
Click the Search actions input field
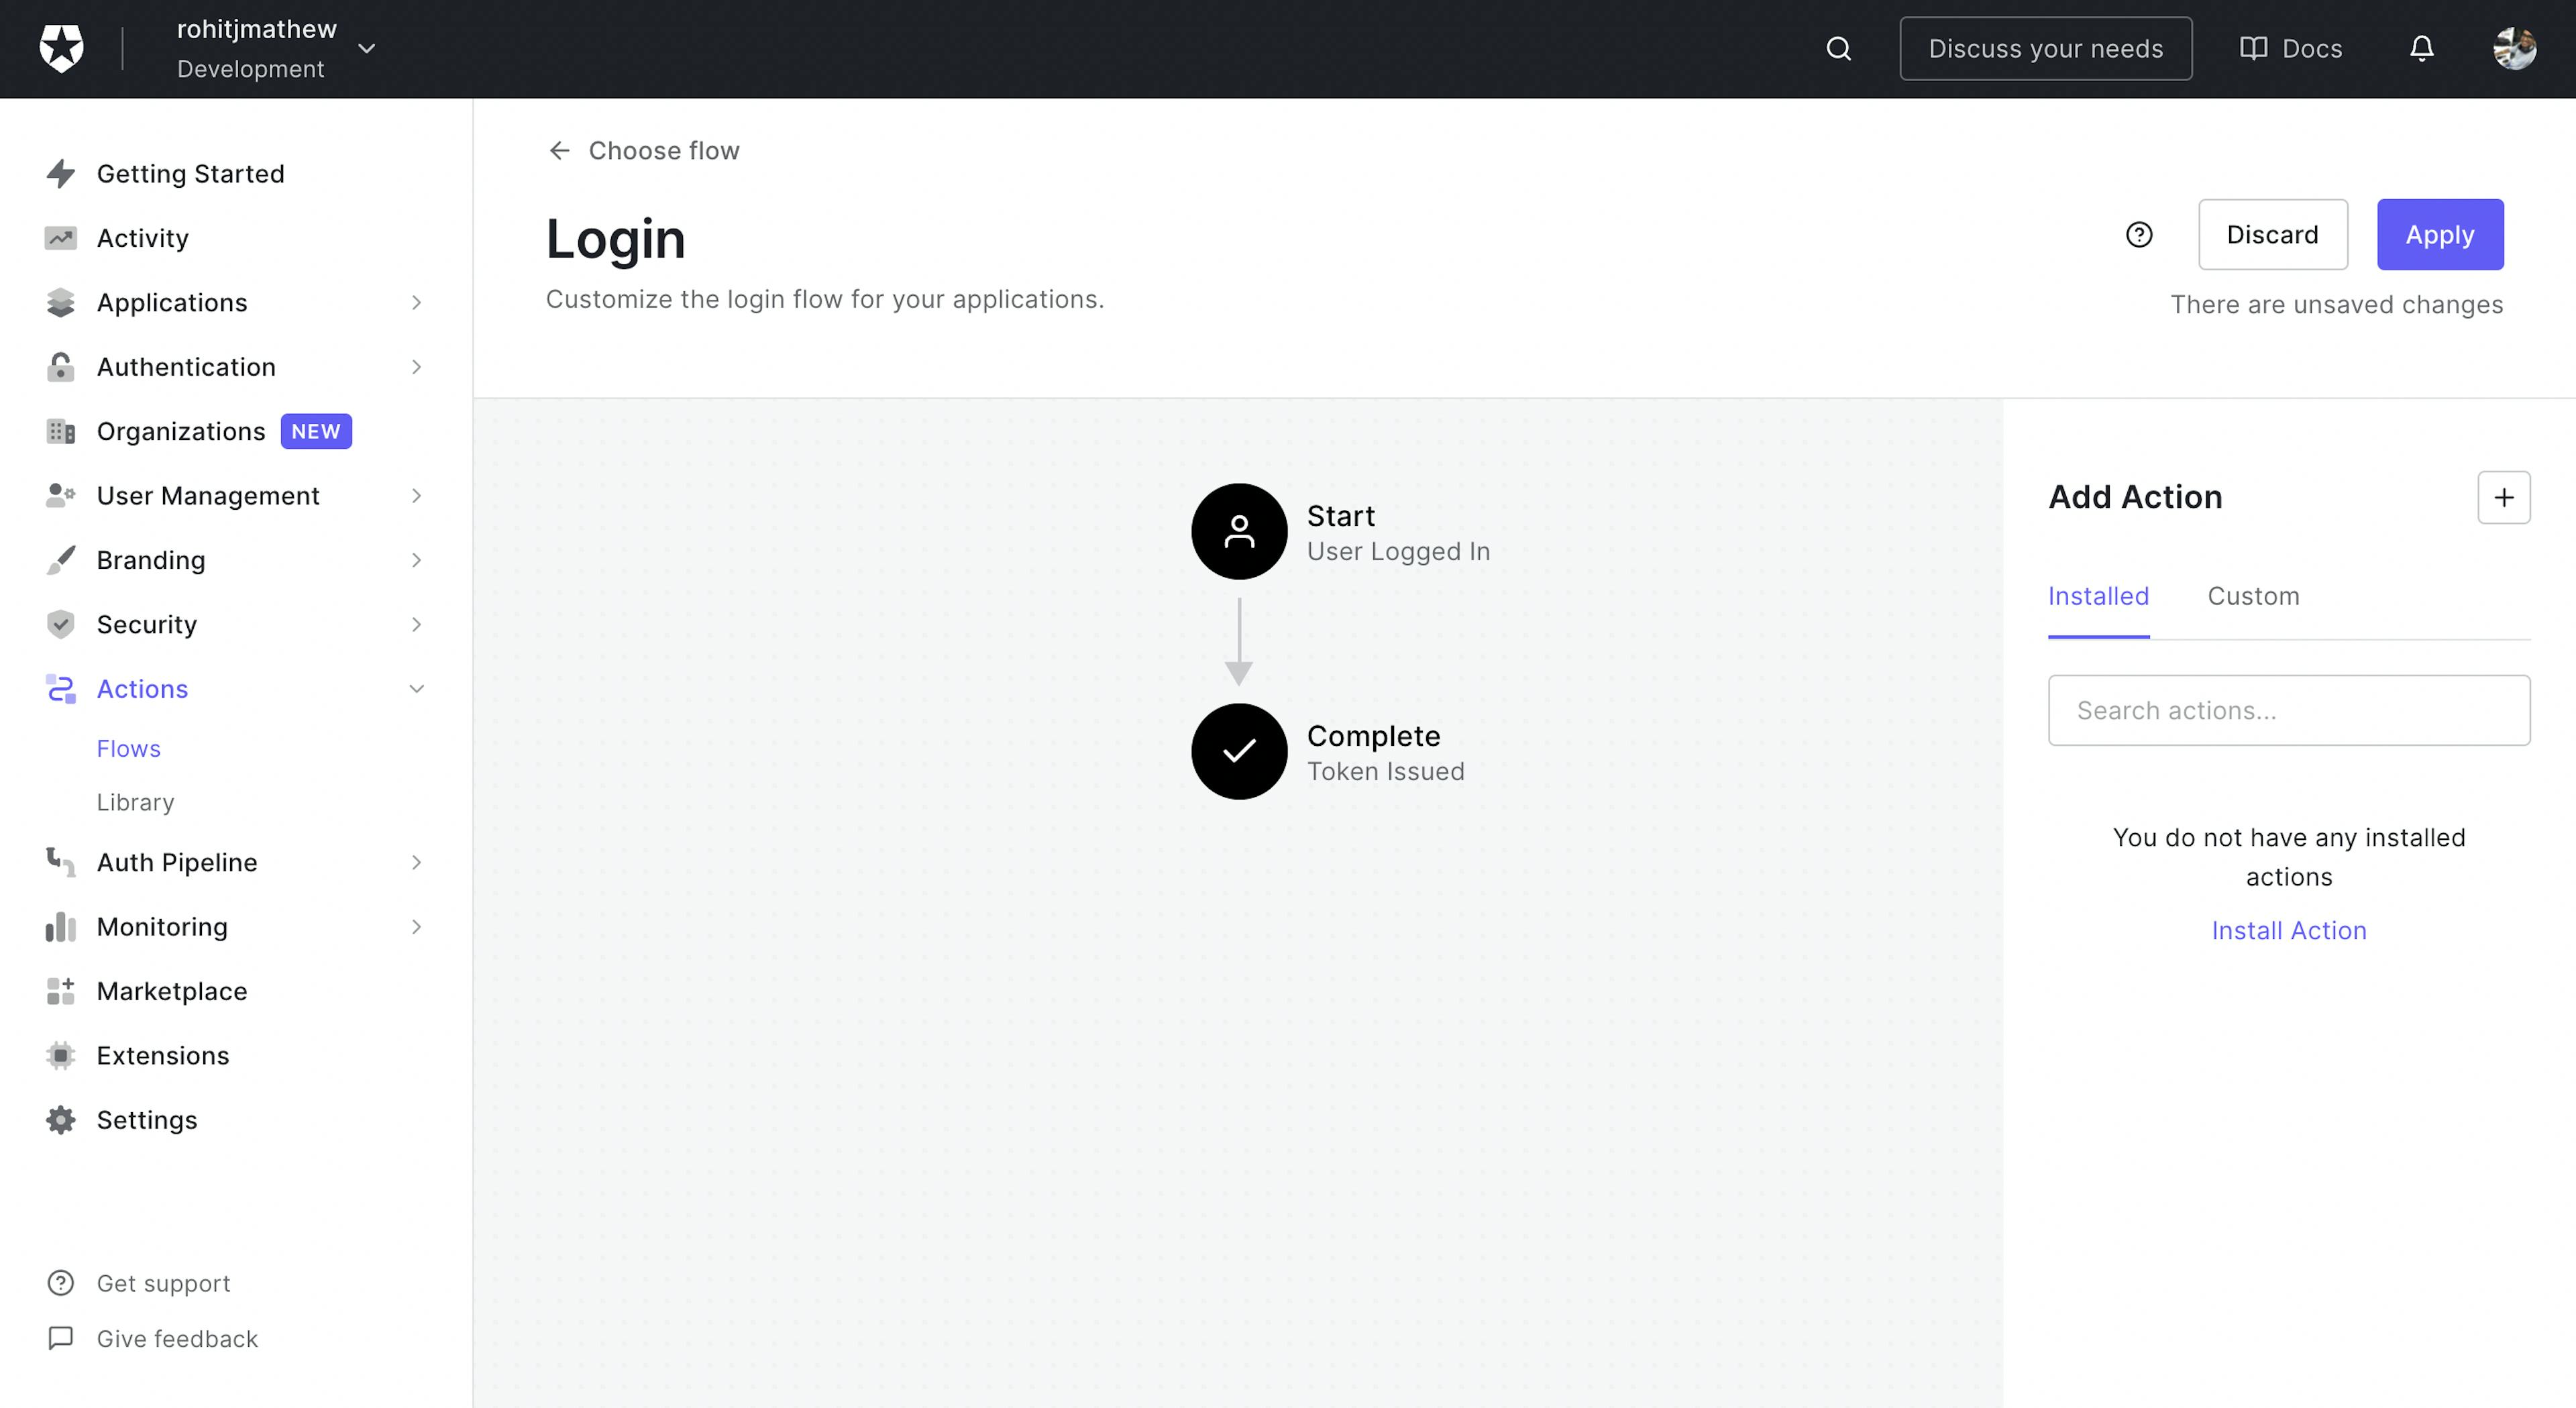click(x=2288, y=709)
